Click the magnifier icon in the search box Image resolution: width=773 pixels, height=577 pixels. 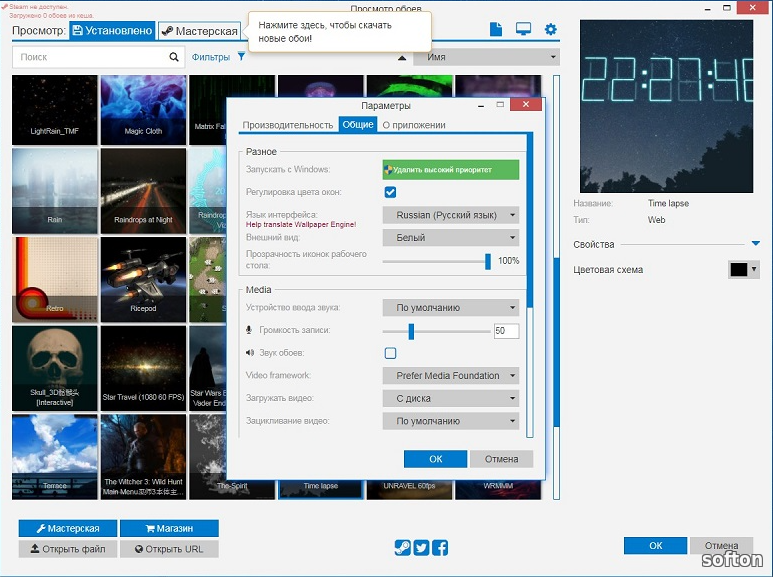(174, 58)
